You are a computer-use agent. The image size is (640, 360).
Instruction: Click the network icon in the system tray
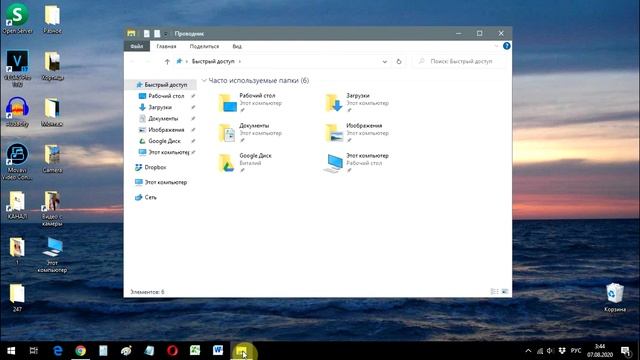coord(540,351)
